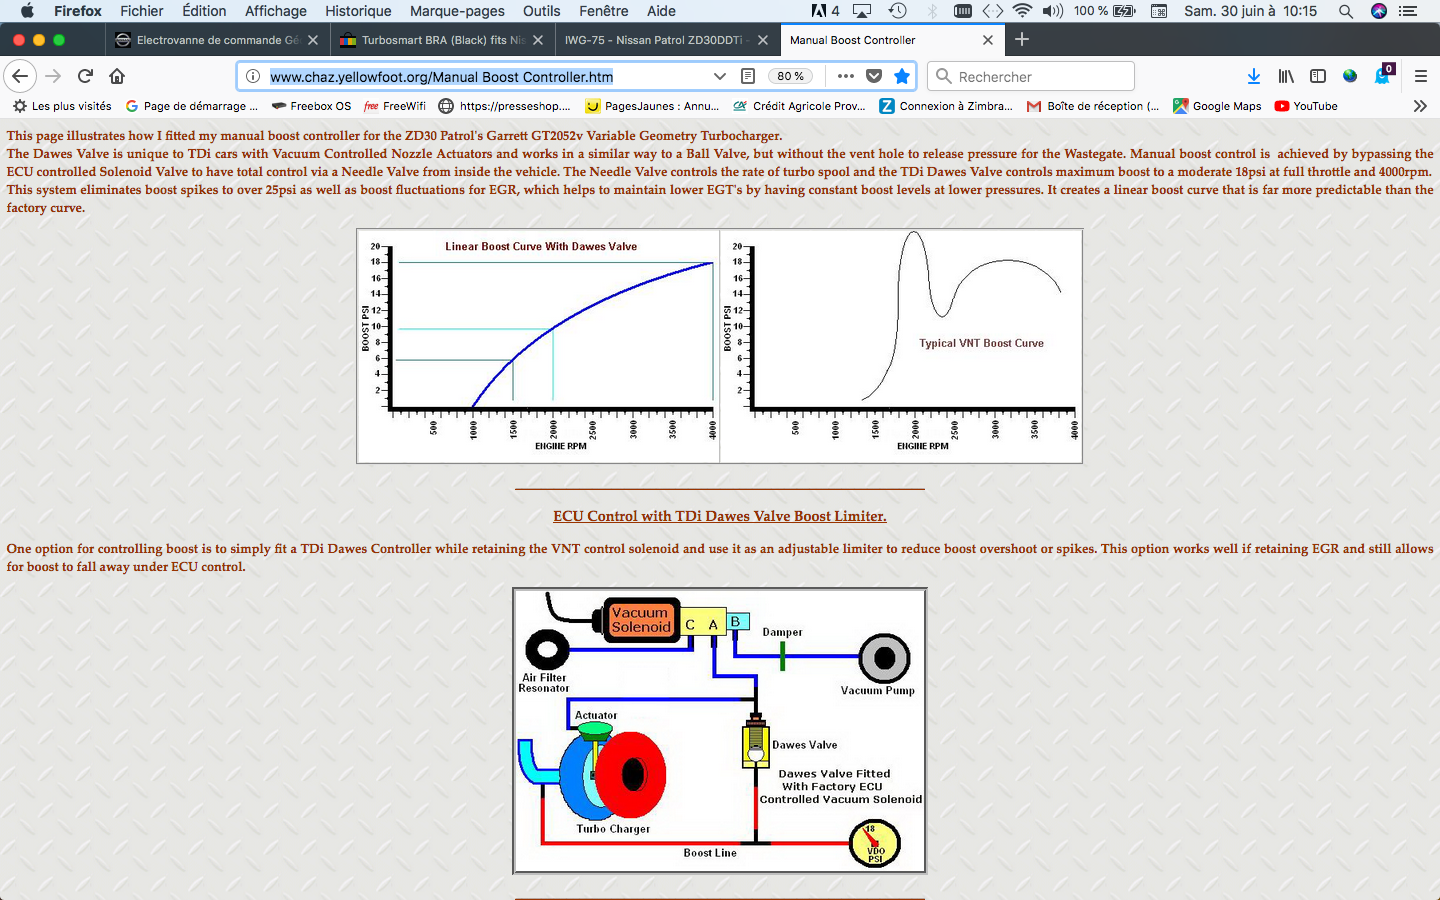Viewport: 1440px width, 900px height.
Task: Reload the current page
Action: coord(85,76)
